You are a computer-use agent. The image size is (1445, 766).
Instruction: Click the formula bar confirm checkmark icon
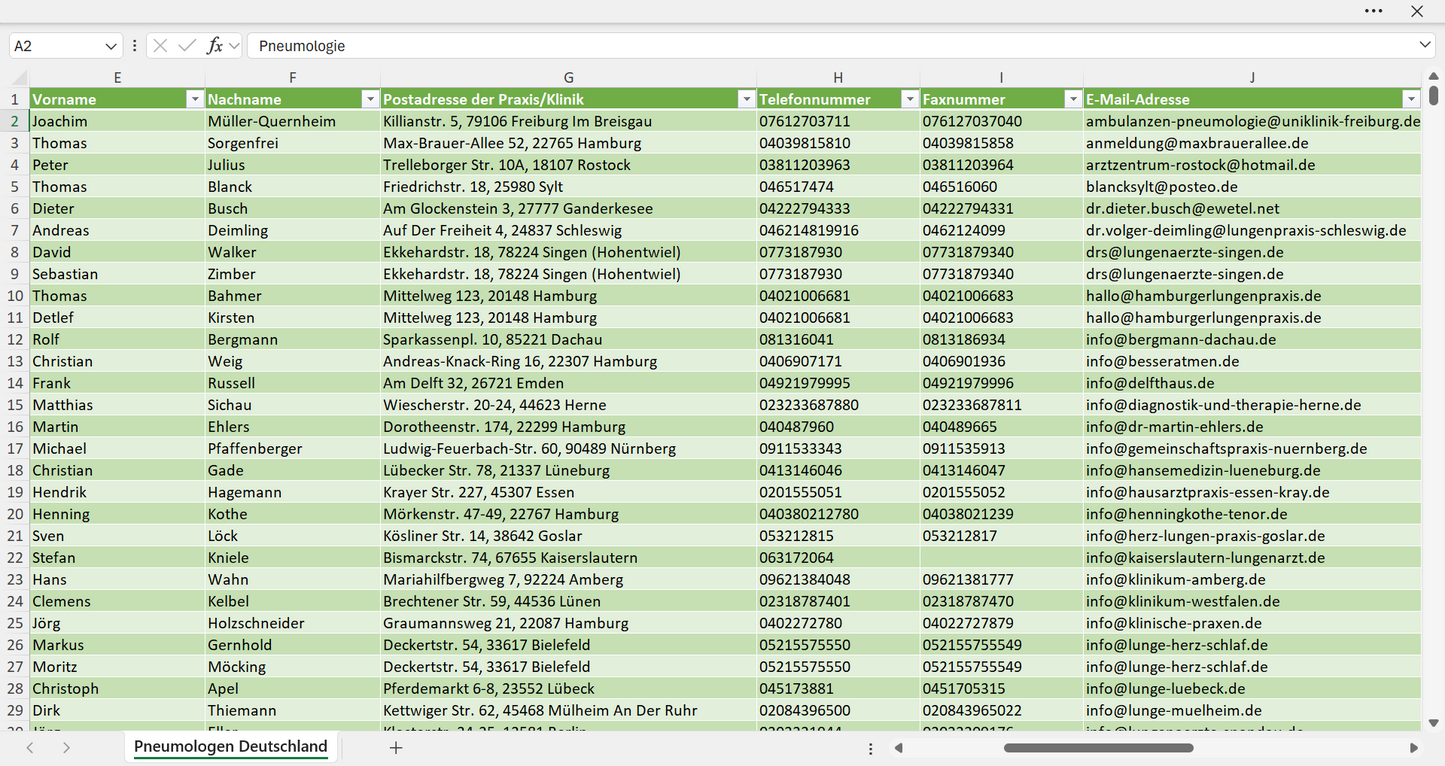(187, 46)
